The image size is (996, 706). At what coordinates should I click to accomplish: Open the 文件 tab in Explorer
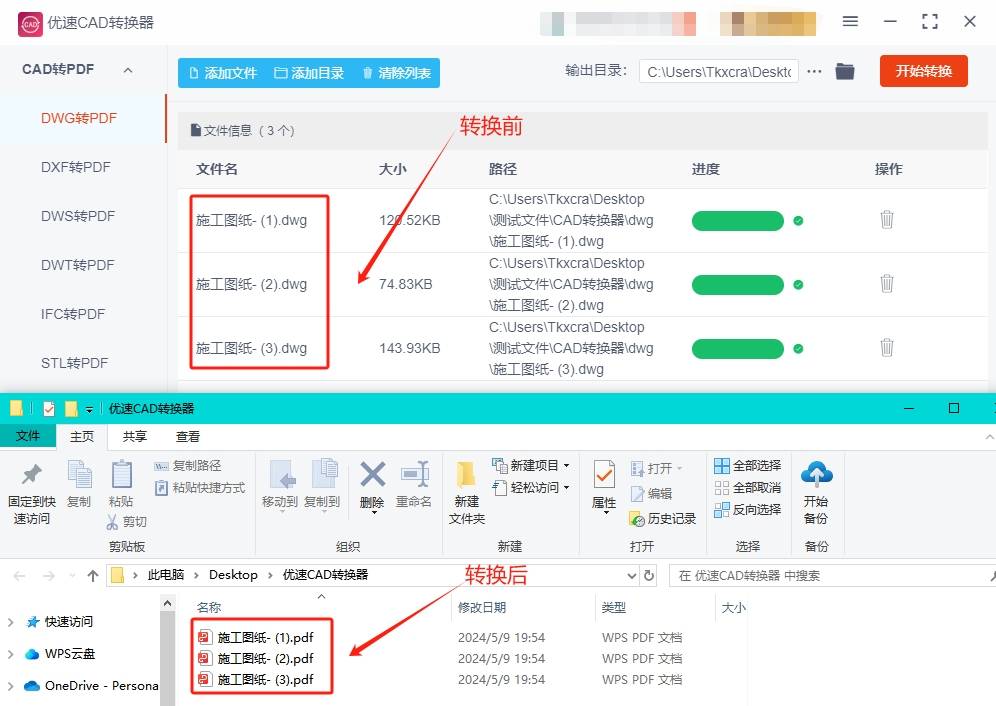28,436
